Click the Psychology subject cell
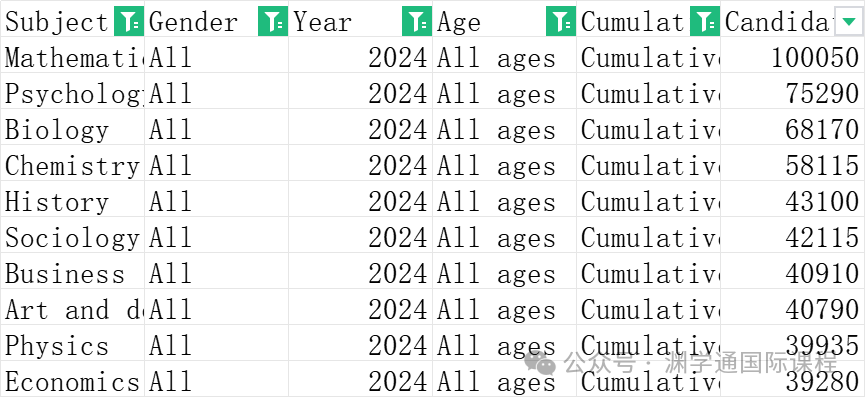This screenshot has height=397, width=865. pyautogui.click(x=73, y=91)
